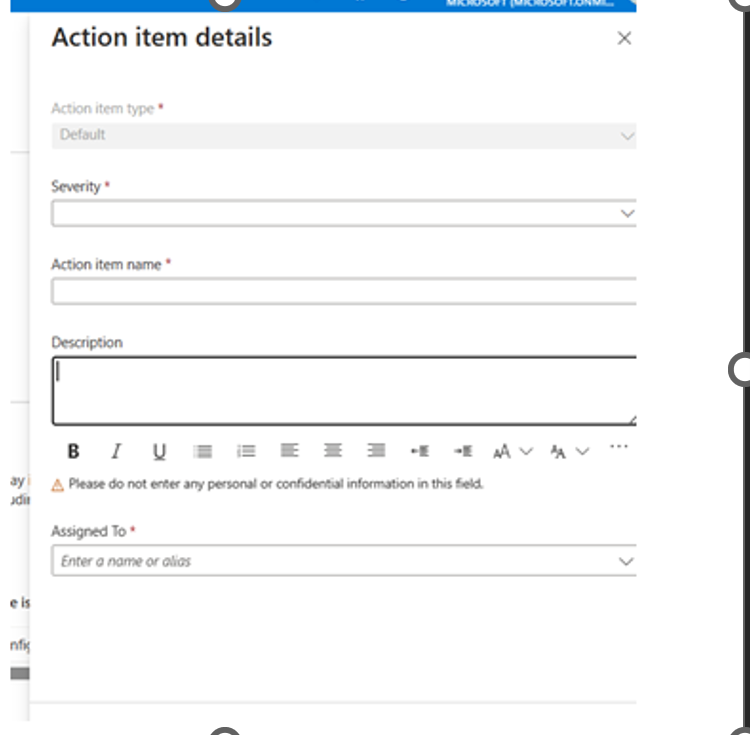Increase indent in description editor

click(x=463, y=451)
